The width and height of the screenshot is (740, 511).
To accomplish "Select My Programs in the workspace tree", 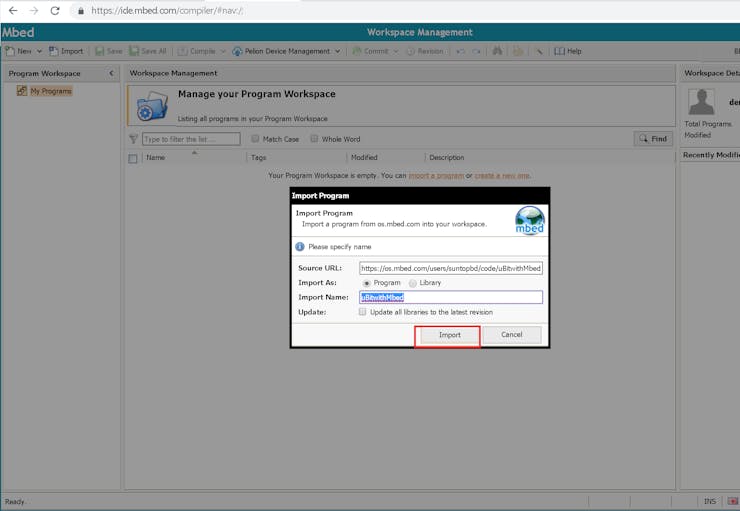I will coord(51,91).
